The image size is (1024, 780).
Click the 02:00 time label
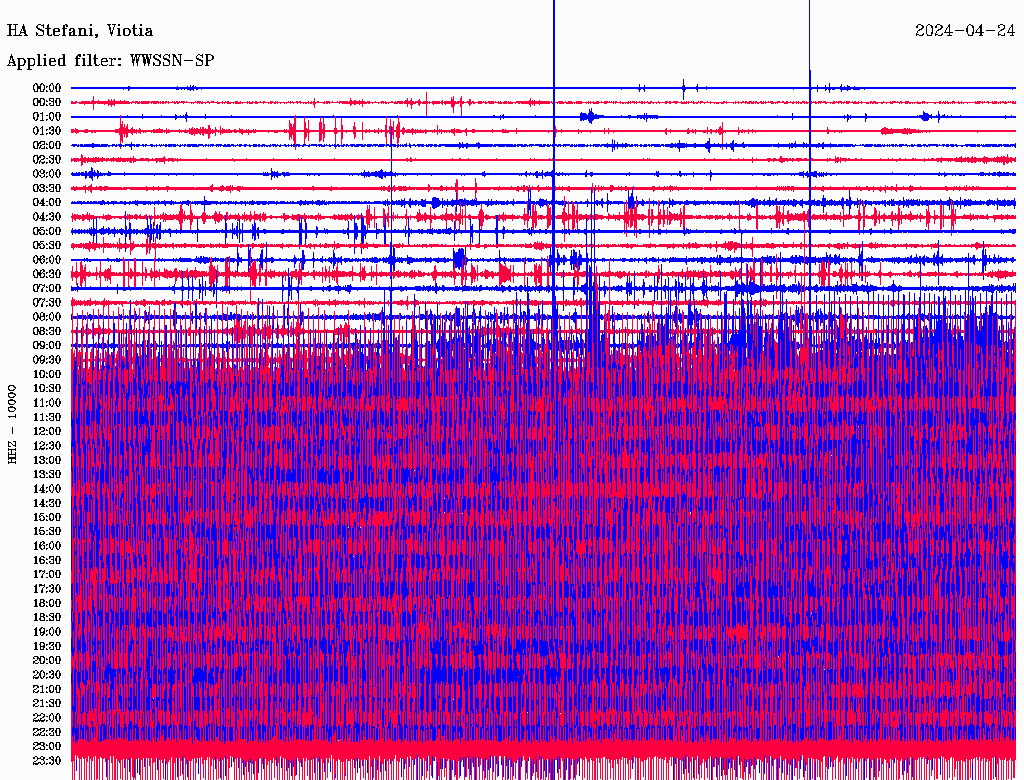(x=47, y=145)
